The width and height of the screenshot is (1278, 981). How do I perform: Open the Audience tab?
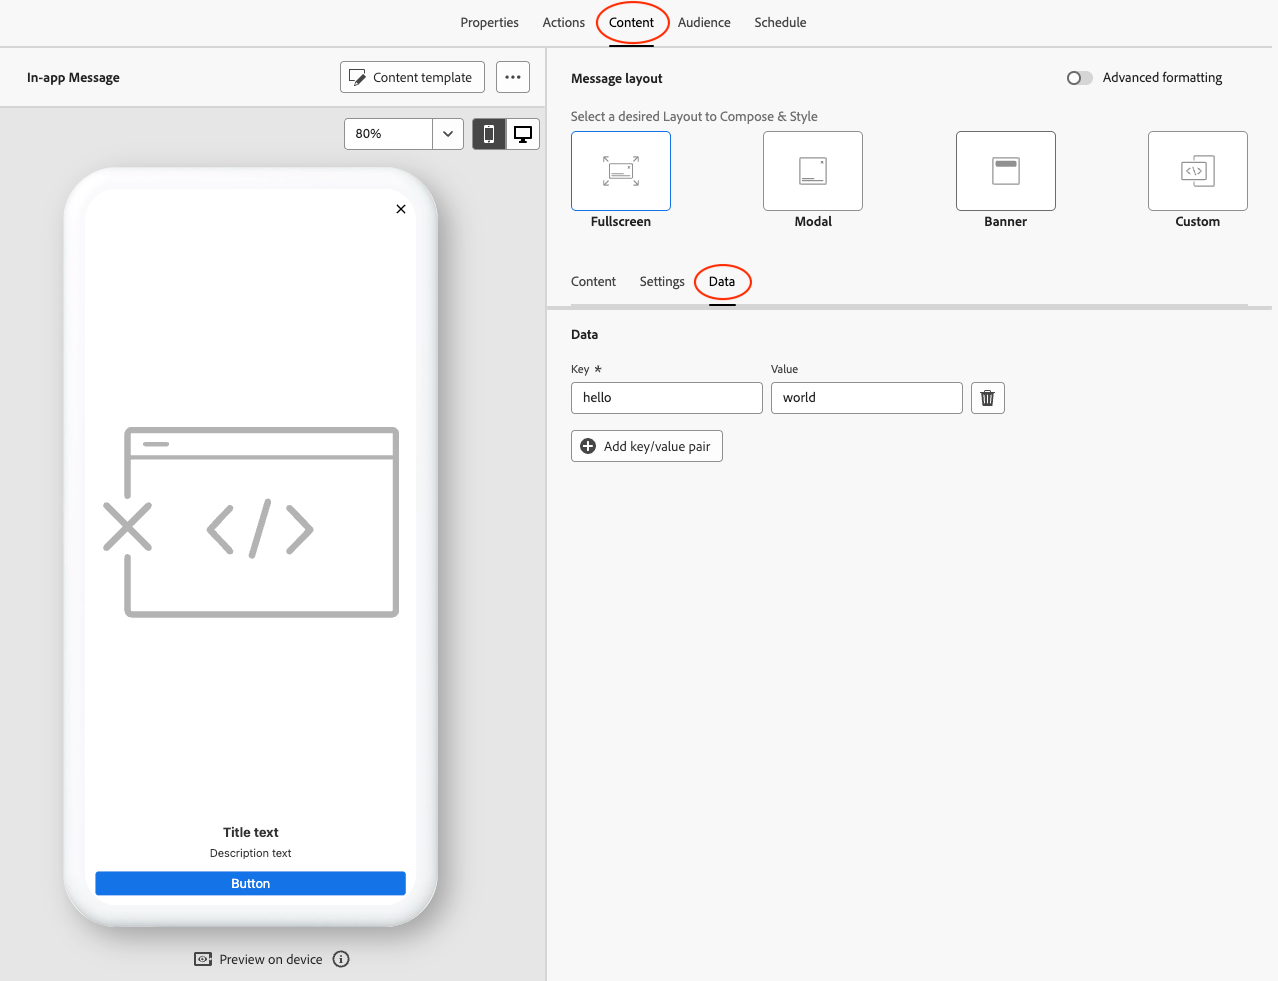[704, 23]
